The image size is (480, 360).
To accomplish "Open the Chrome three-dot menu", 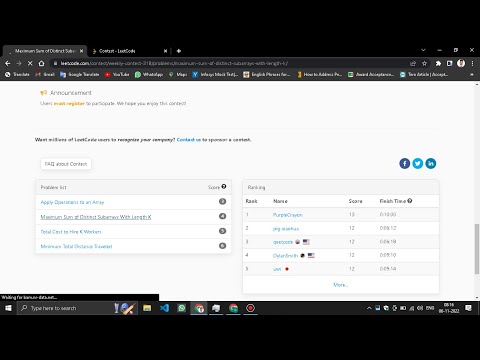I will click(x=472, y=63).
